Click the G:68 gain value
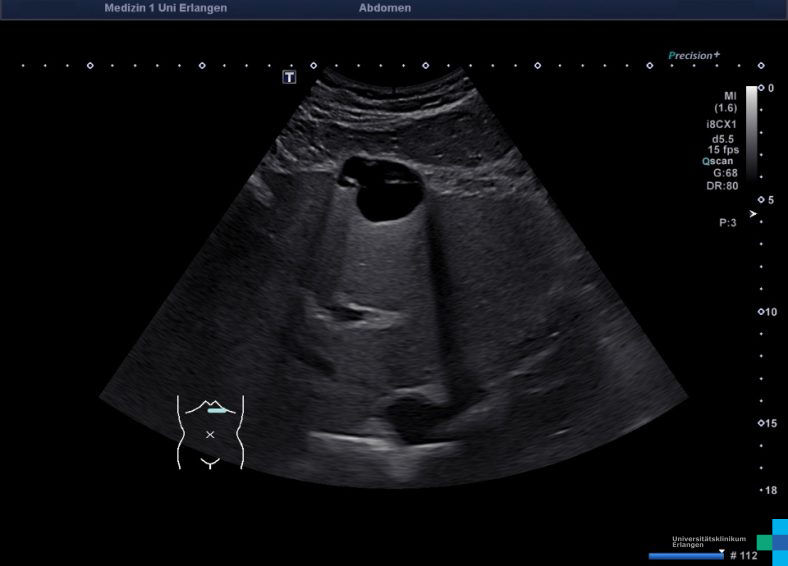This screenshot has width=788, height=566. tap(725, 172)
